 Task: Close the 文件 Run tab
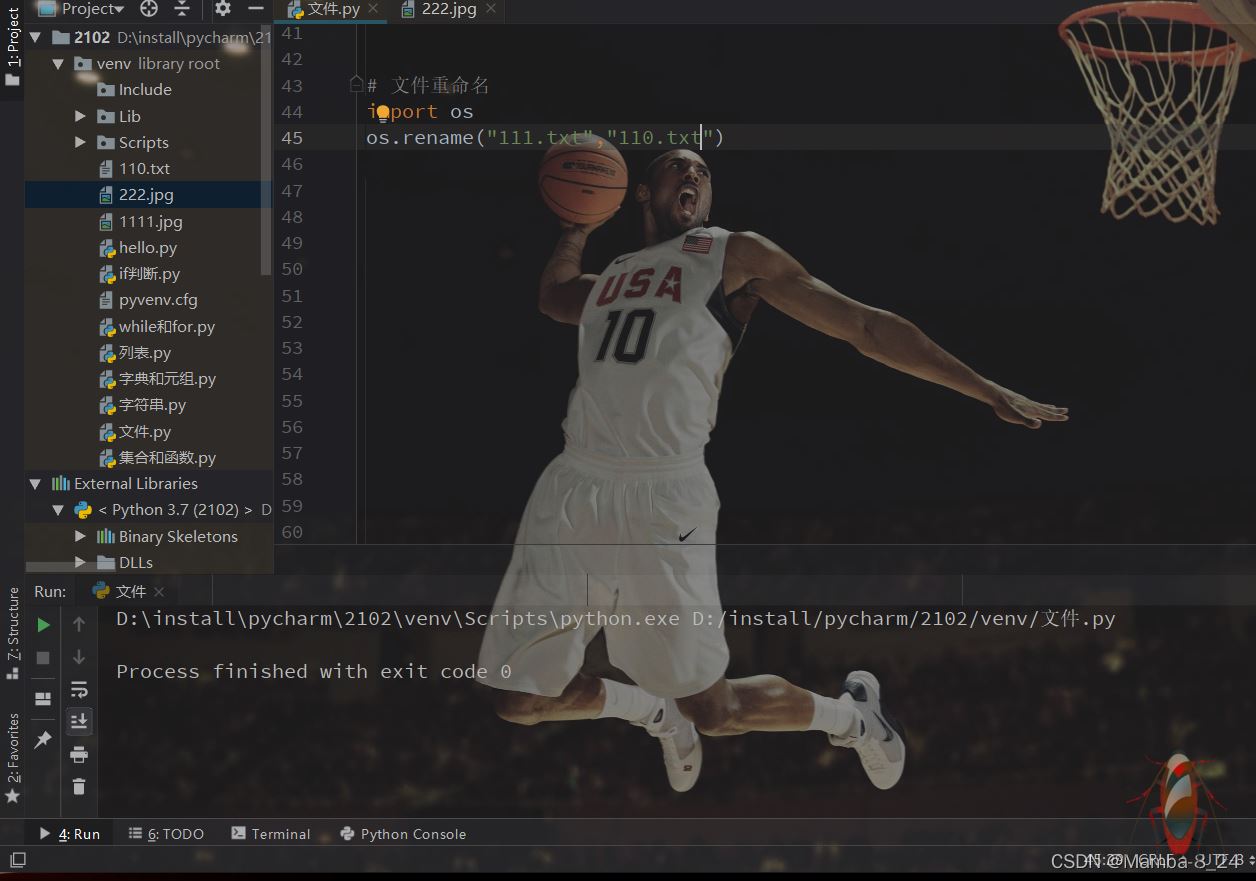(x=159, y=592)
